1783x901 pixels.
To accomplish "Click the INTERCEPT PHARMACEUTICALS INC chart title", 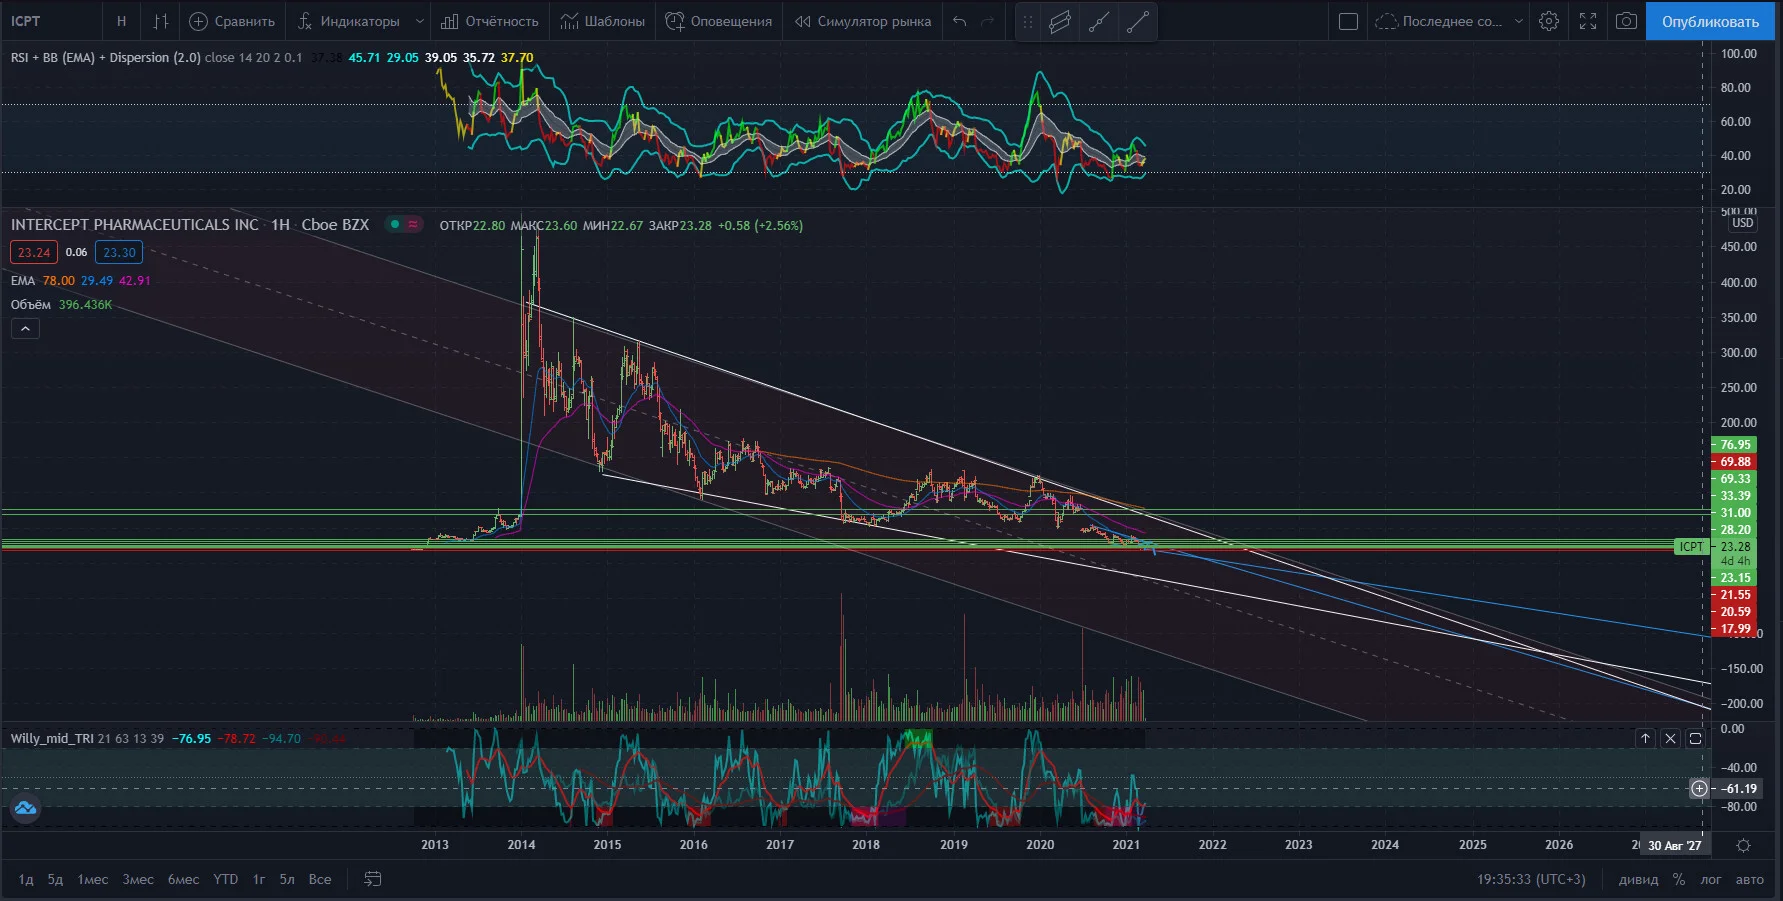I will click(x=134, y=225).
